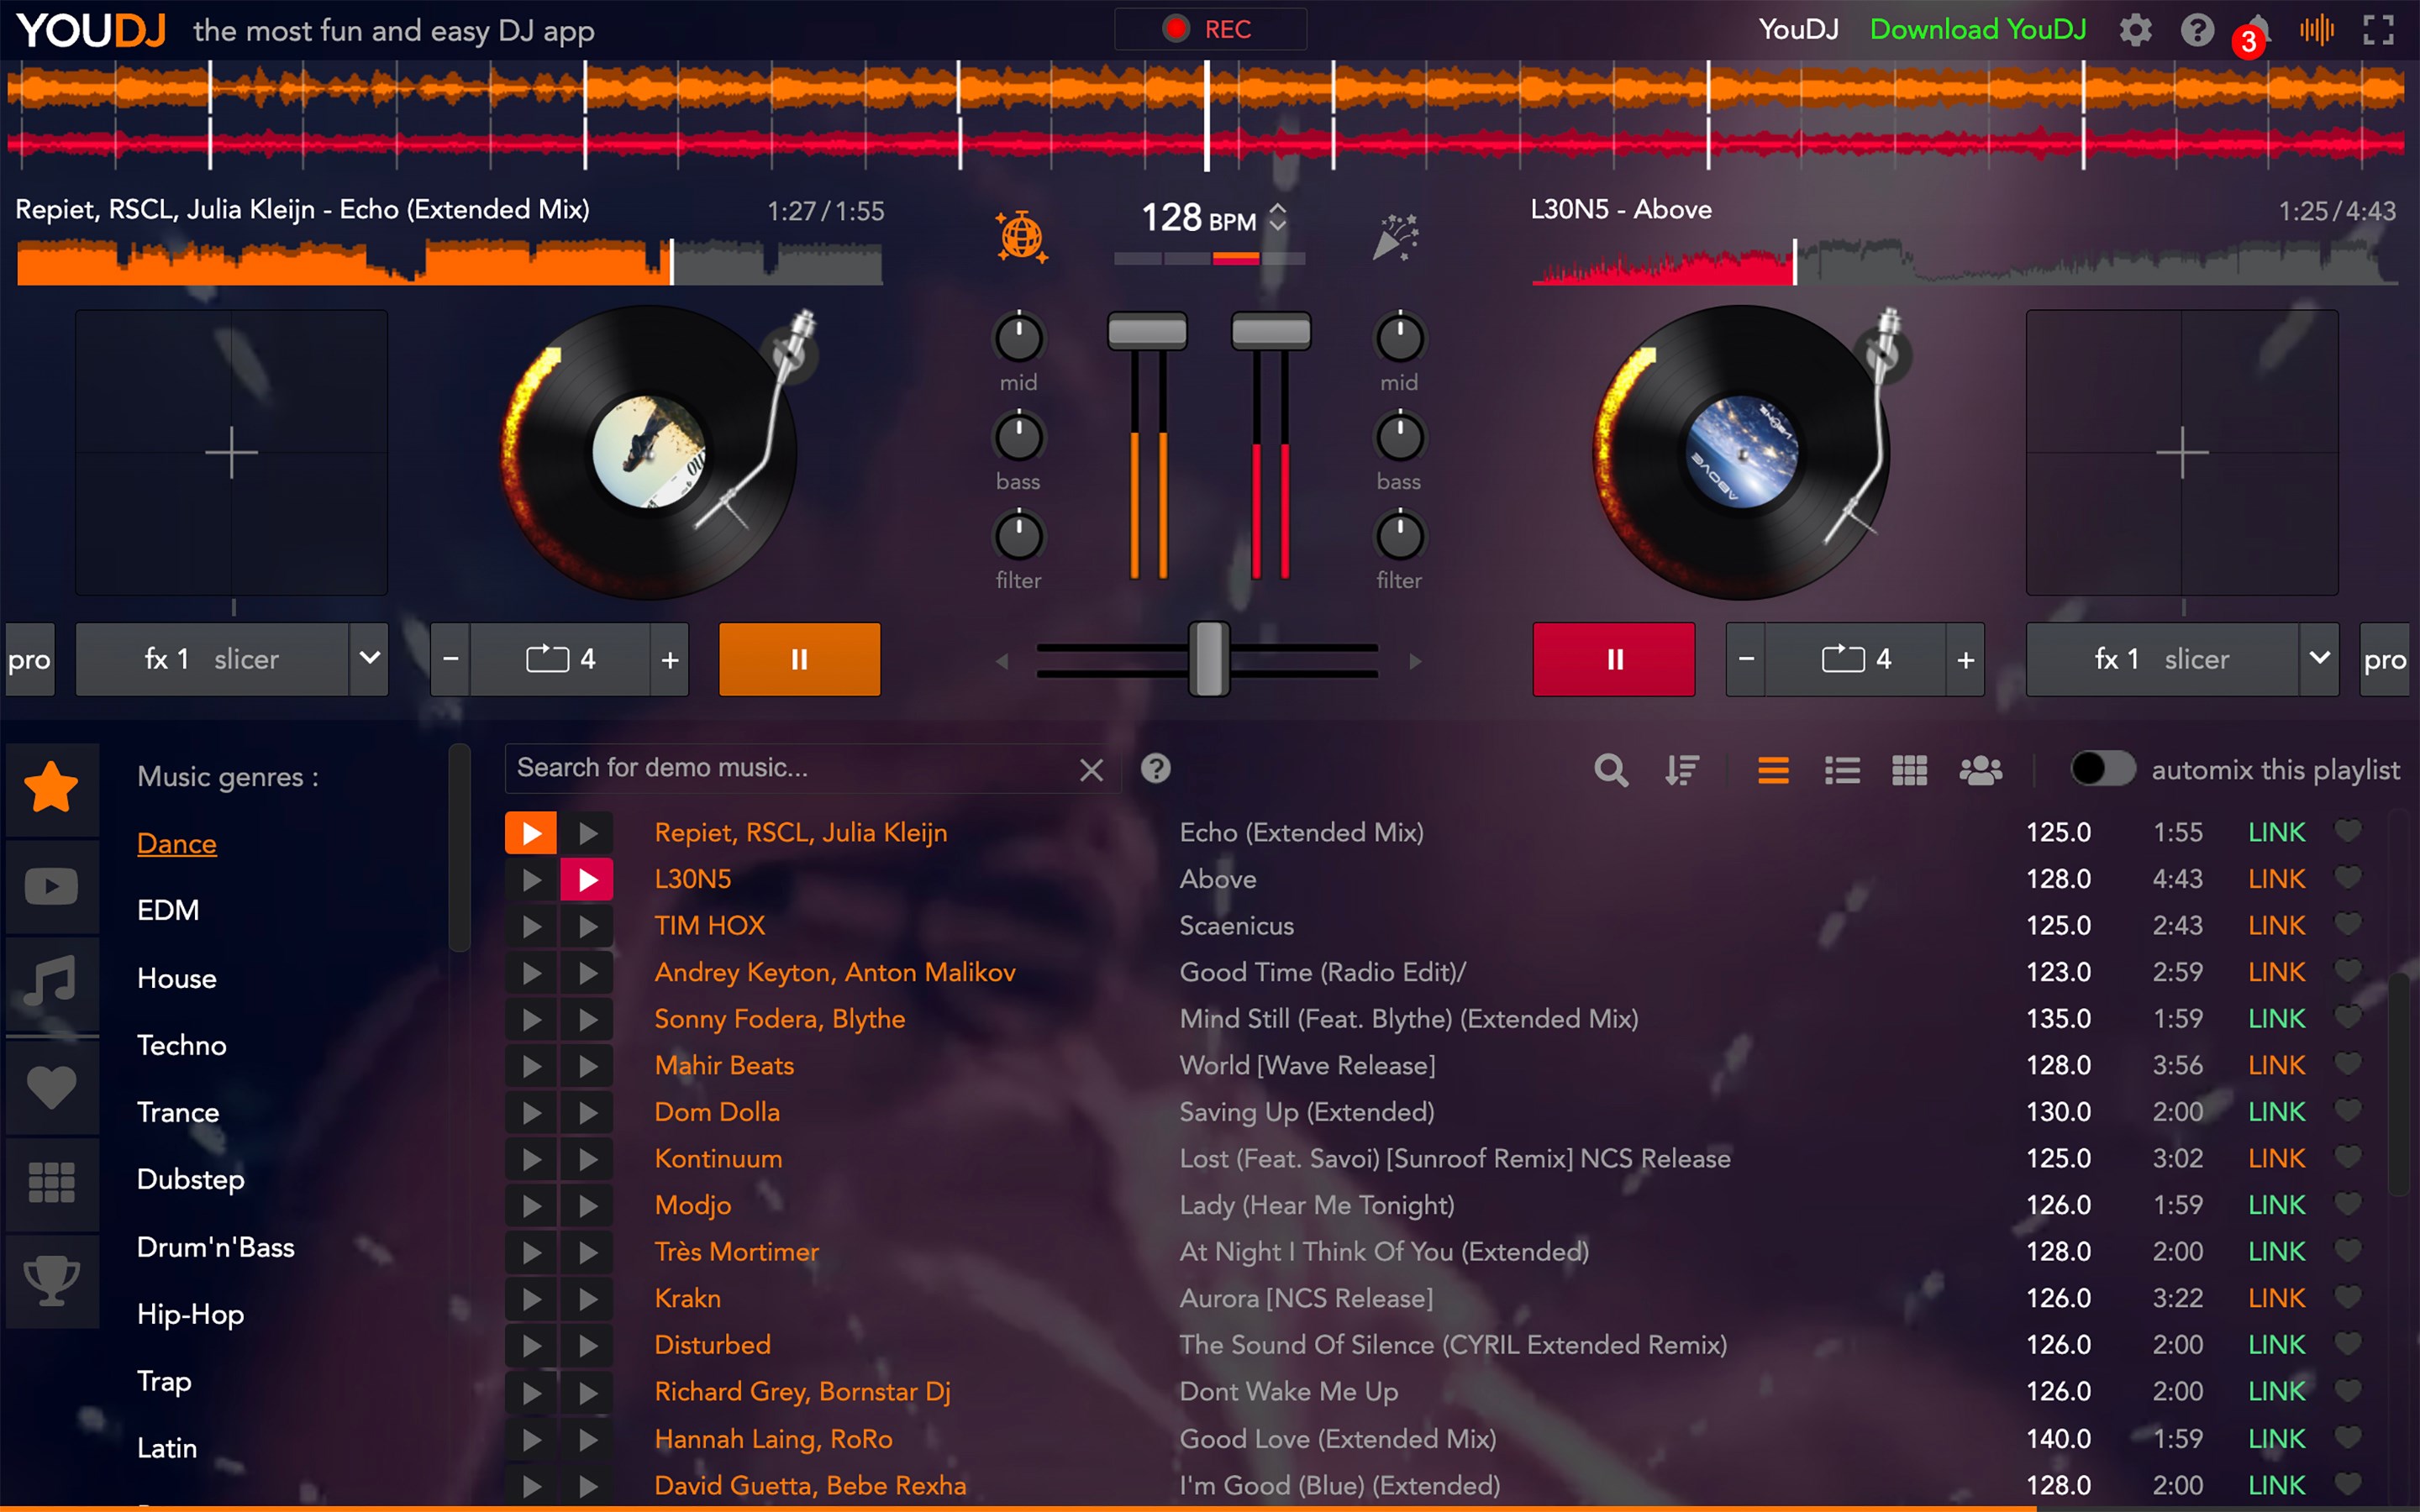The width and height of the screenshot is (2420, 1512).
Task: Enter fullscreen mode icon
Action: [x=2378, y=30]
